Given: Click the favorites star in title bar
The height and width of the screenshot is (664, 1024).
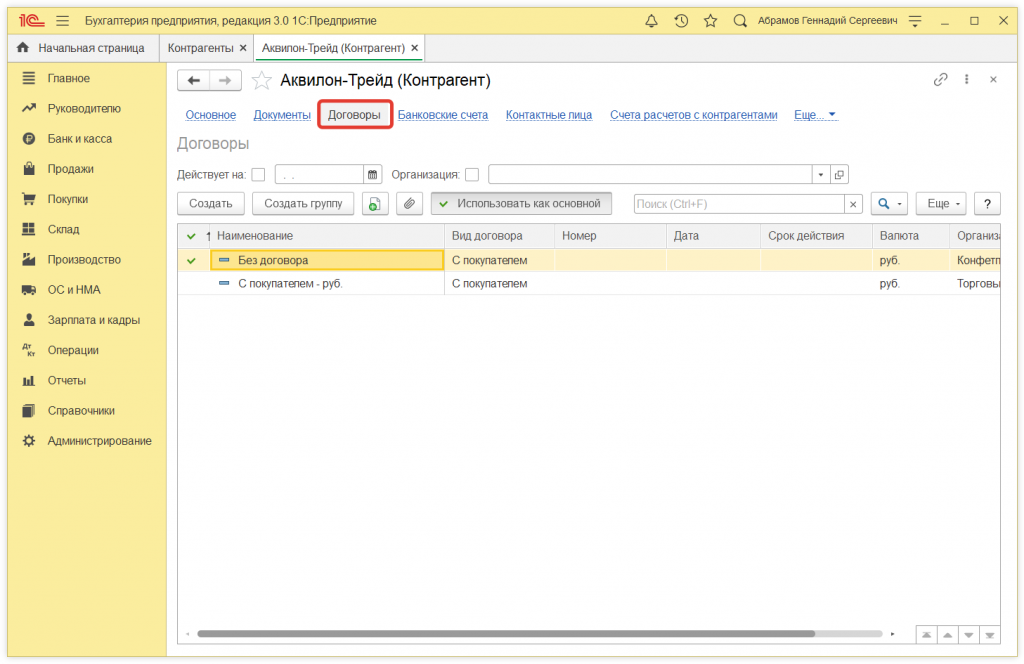Looking at the screenshot, I should tap(710, 20).
